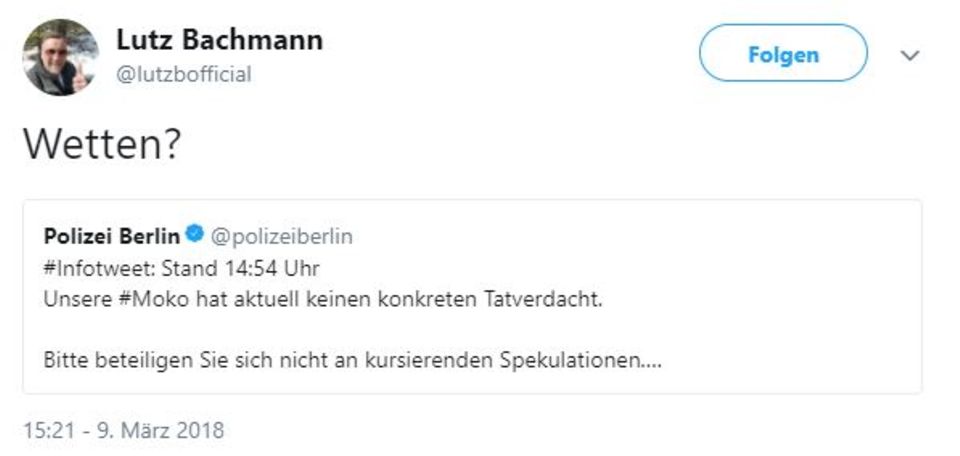Click the blue verified badge icon
The width and height of the screenshot is (960, 456).
point(195,236)
